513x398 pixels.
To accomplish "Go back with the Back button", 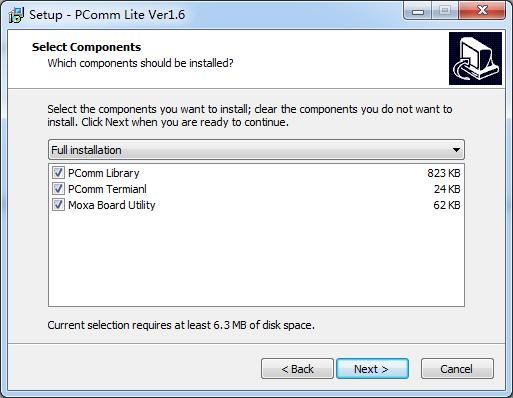I will pos(297,369).
